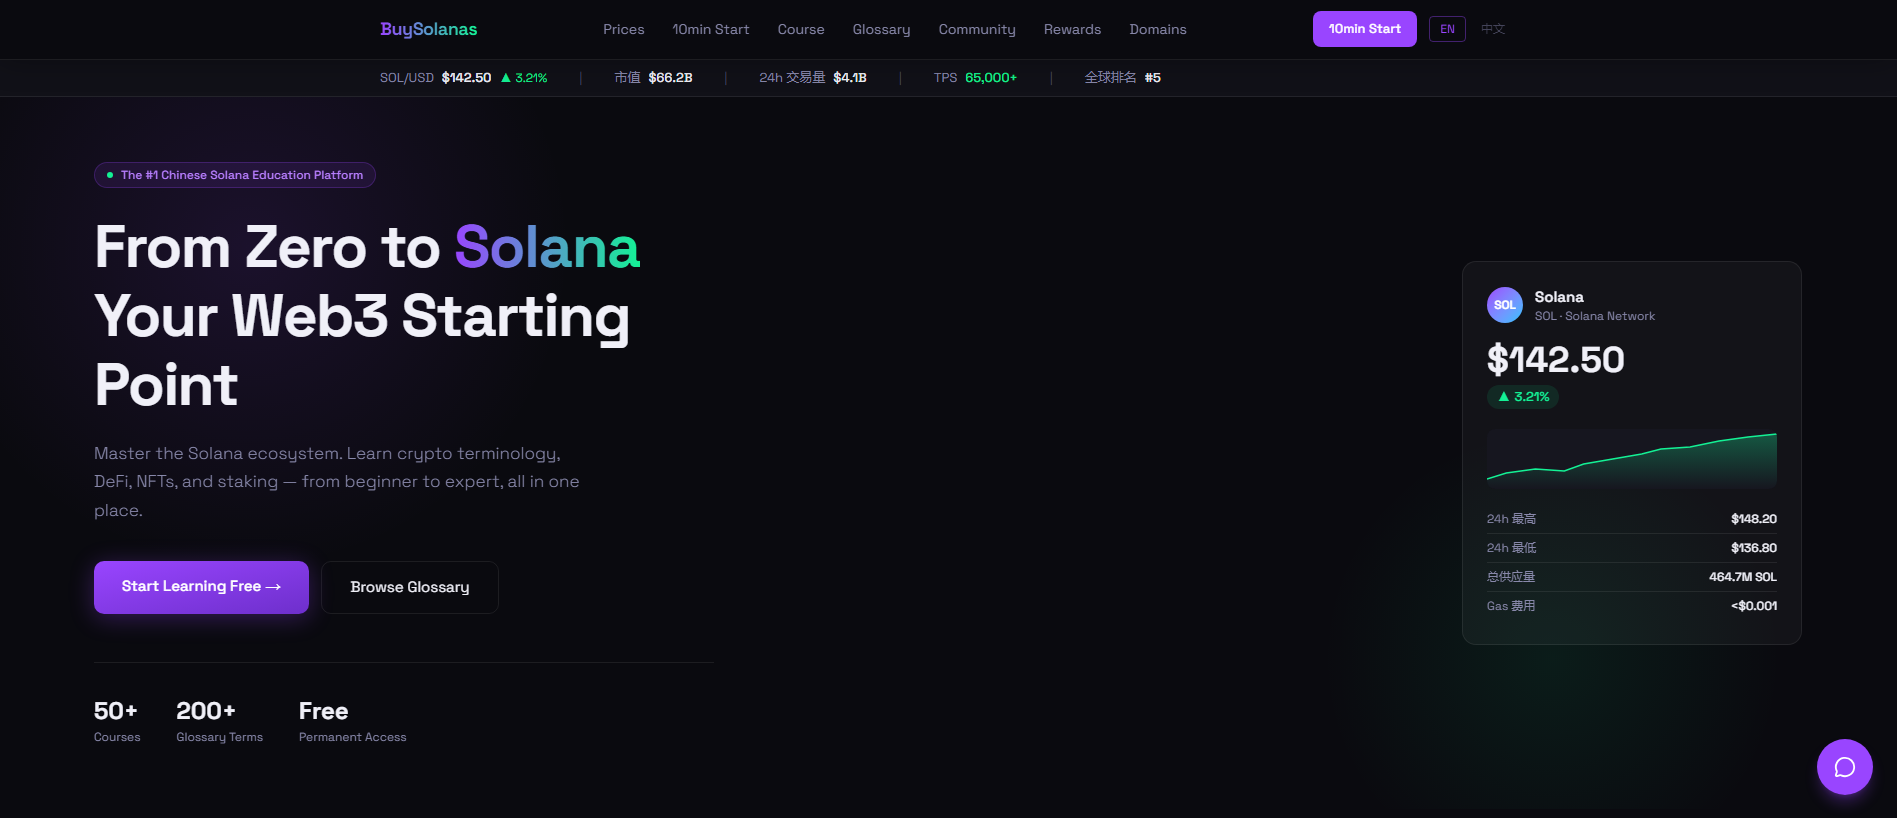Viewport: 1897px width, 818px height.
Task: Open the Rewards nav item
Action: 1072,29
